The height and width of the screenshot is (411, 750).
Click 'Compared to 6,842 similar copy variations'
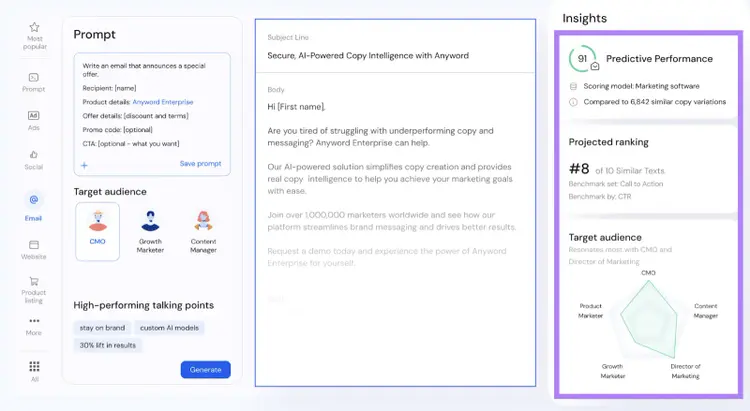pyautogui.click(x=655, y=102)
